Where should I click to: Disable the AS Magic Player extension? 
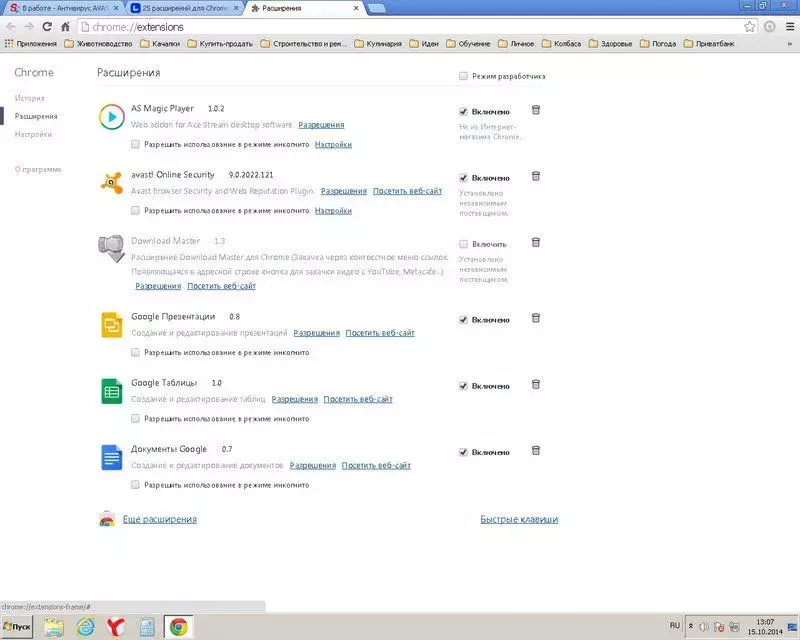tap(463, 111)
